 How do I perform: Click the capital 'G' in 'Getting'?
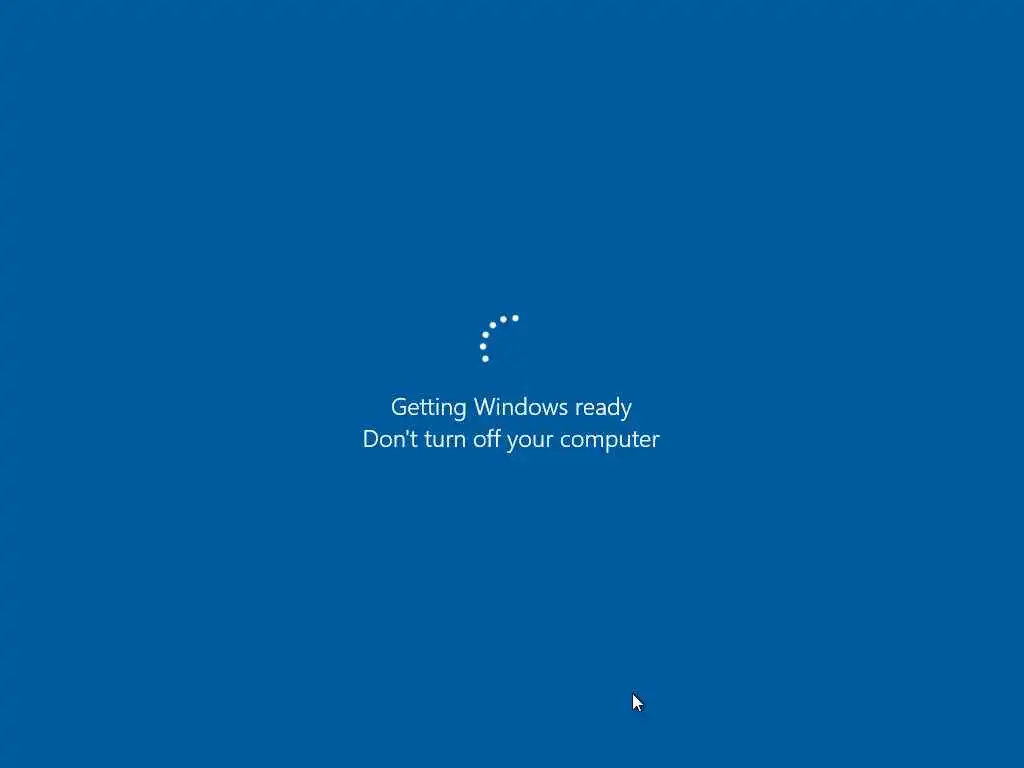(400, 407)
